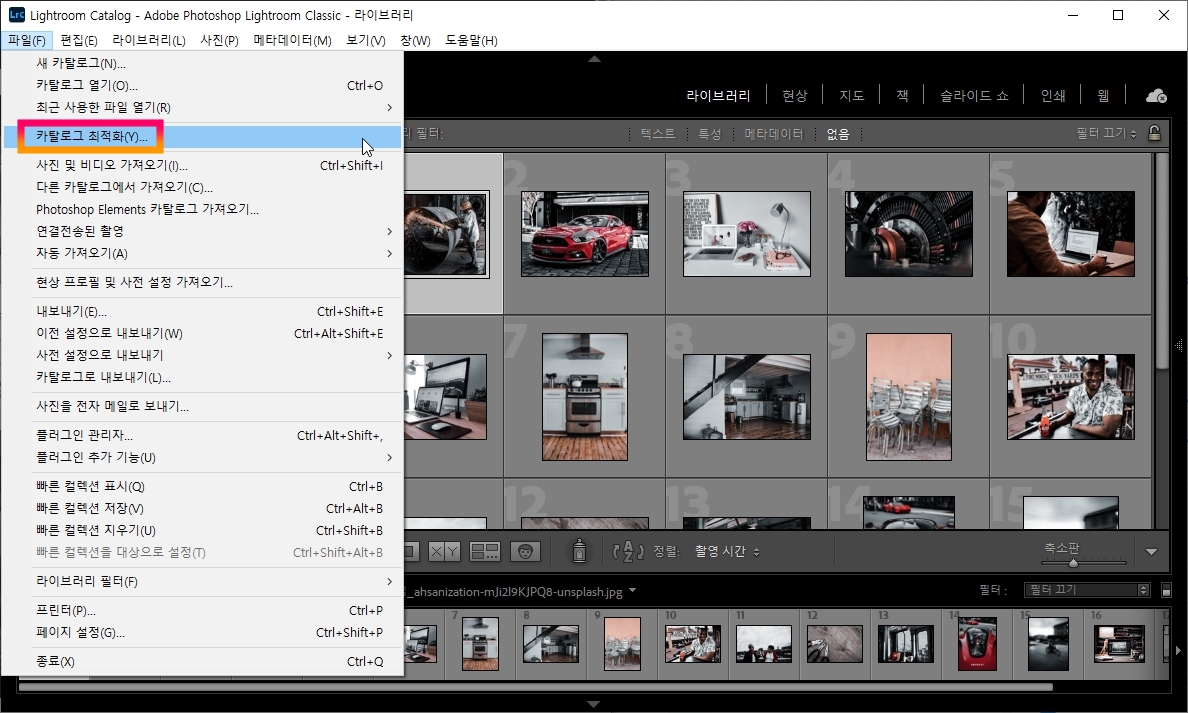Open the 메타데이터(M) menu
The height and width of the screenshot is (713, 1188).
(x=292, y=40)
